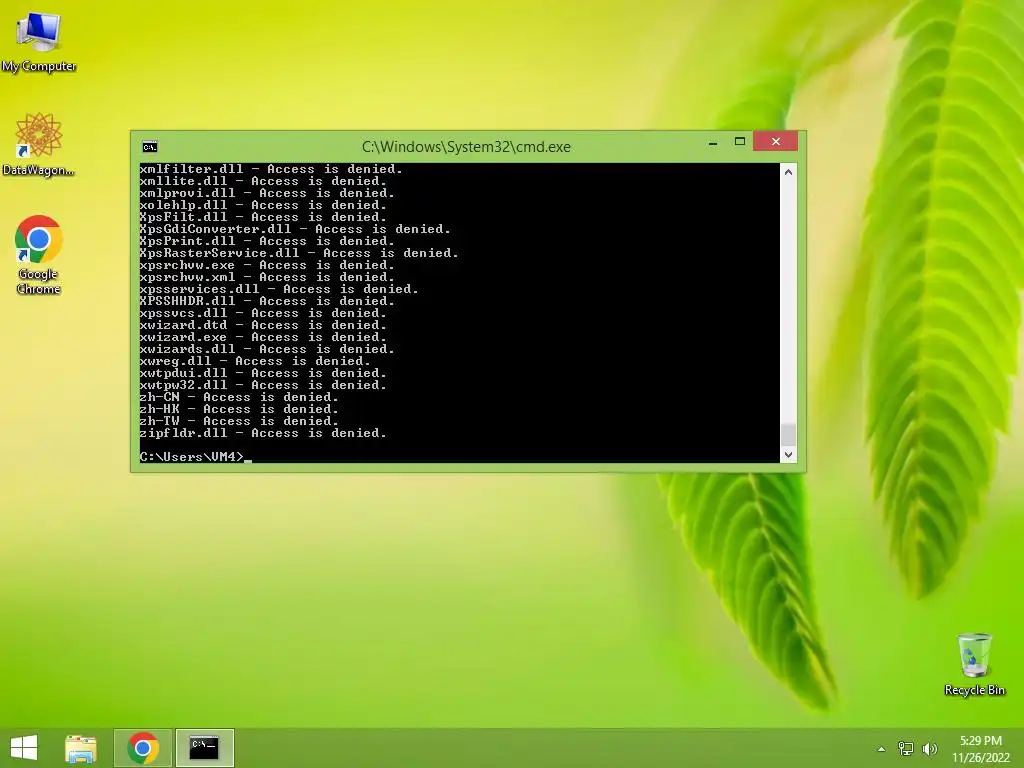Open the cmd window system menu icon
Viewport: 1024px width, 768px height.
tap(150, 147)
